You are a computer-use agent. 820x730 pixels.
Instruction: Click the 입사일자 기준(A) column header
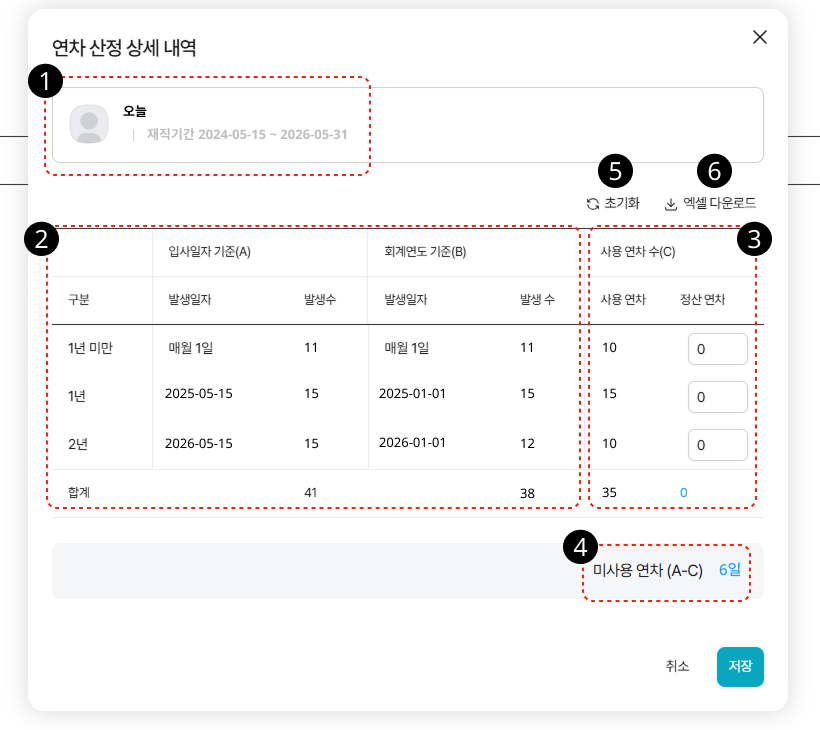point(209,252)
